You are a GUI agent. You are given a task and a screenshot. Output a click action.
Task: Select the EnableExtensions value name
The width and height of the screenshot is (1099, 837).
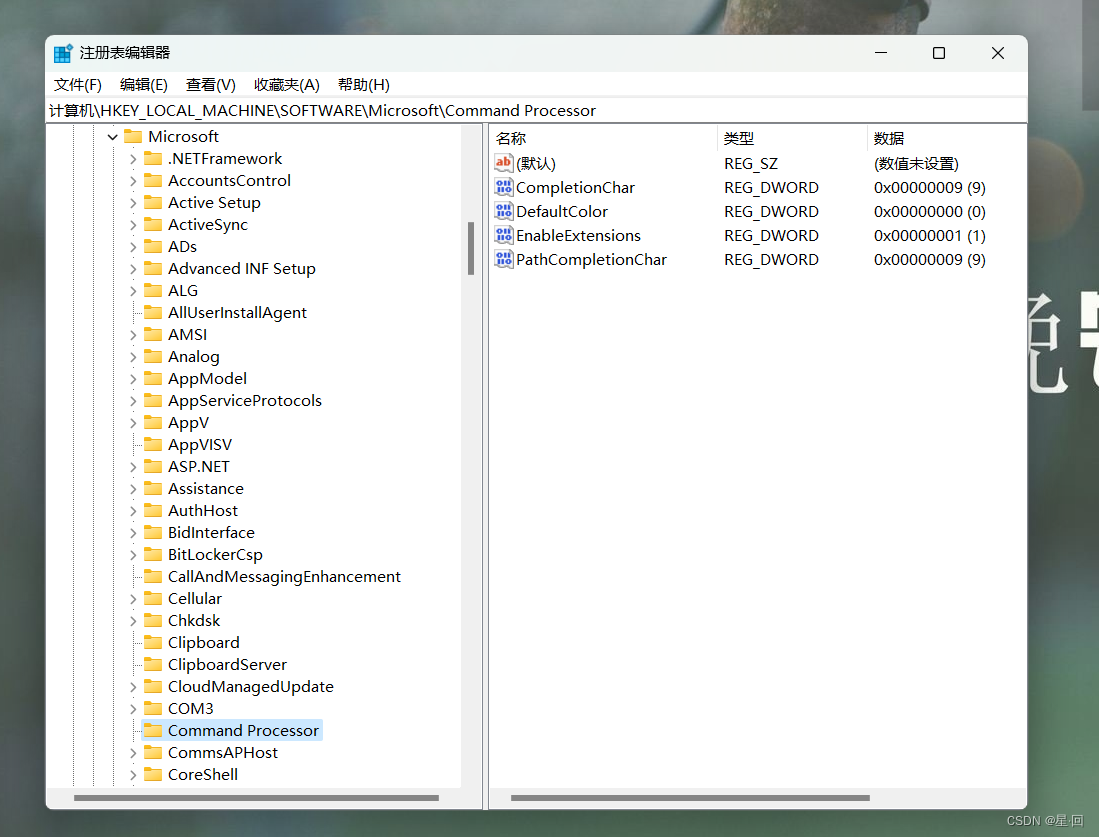[x=578, y=235]
